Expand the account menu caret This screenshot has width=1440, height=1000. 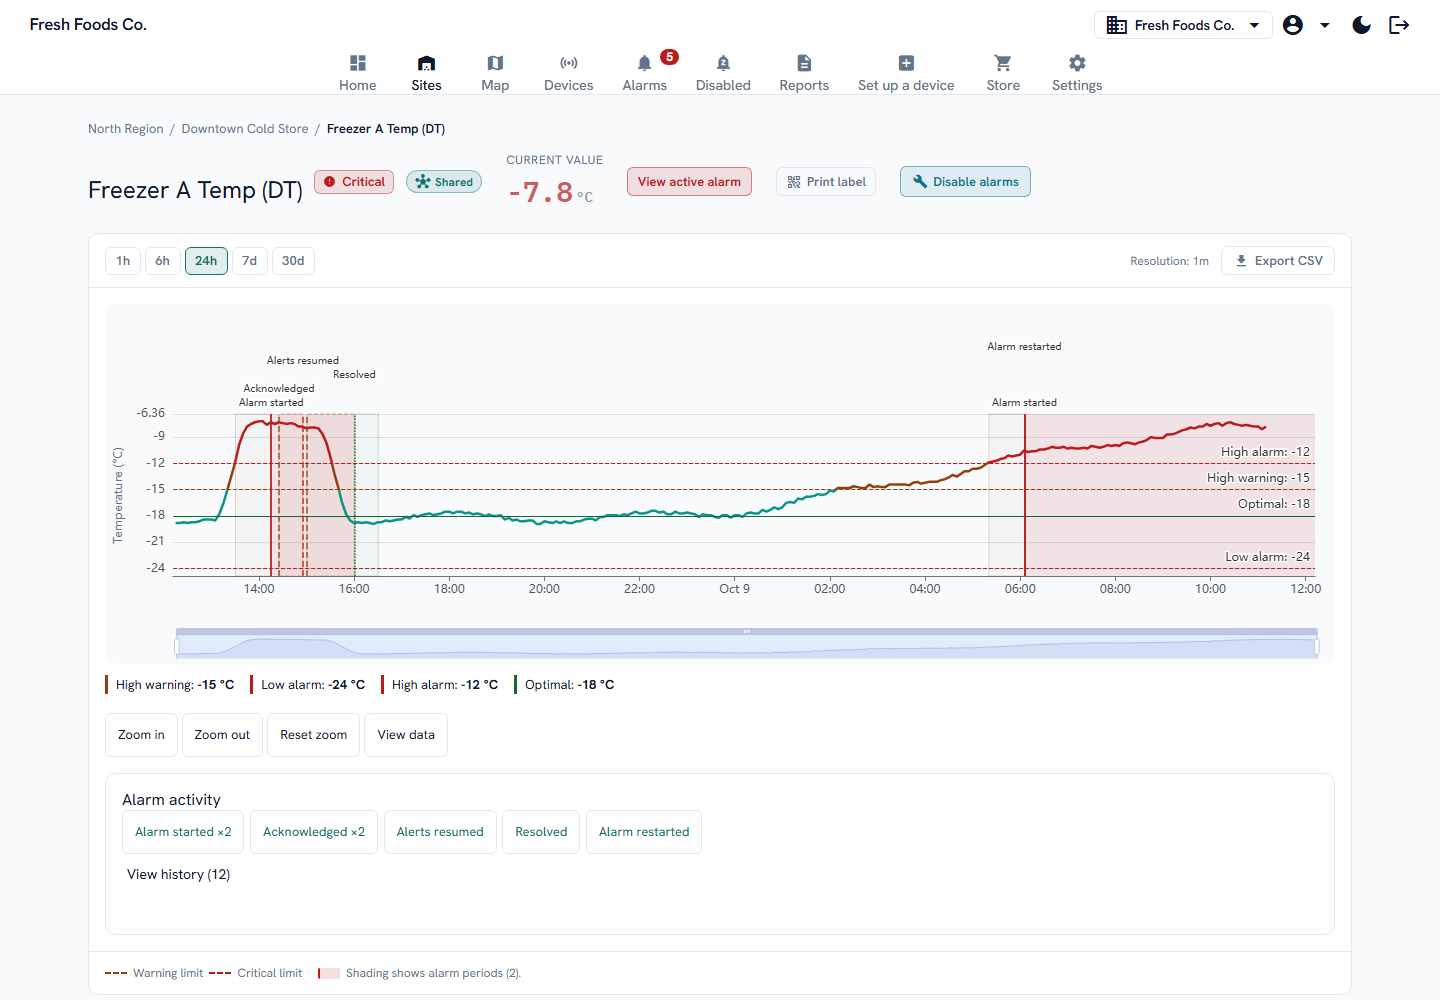pyautogui.click(x=1325, y=25)
